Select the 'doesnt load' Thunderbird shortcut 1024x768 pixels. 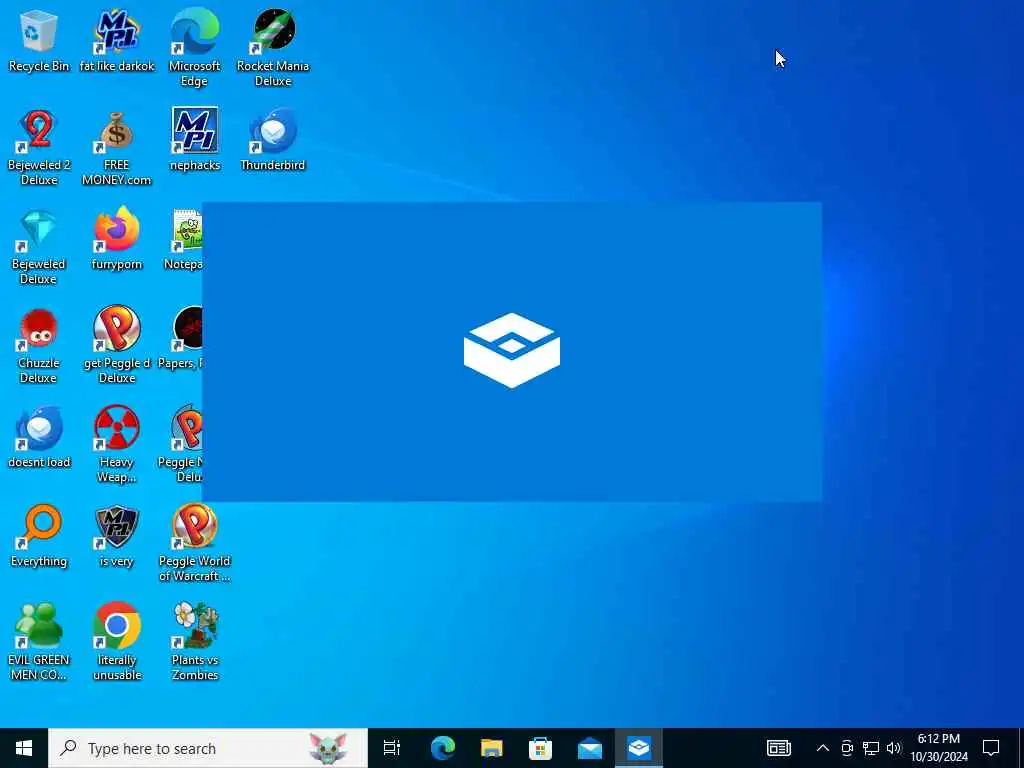click(x=39, y=438)
